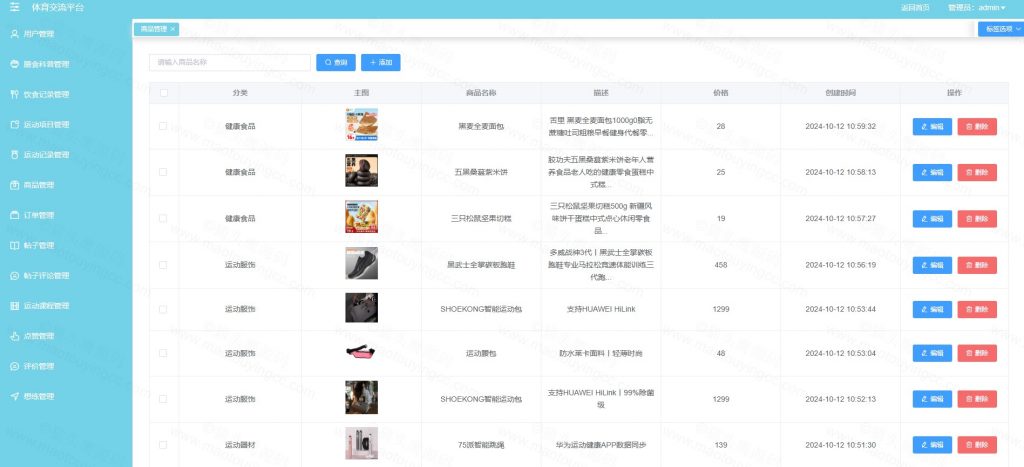Click the description 防水莱卡面料丨轻薄时尚
The width and height of the screenshot is (1024, 467).
(x=601, y=353)
